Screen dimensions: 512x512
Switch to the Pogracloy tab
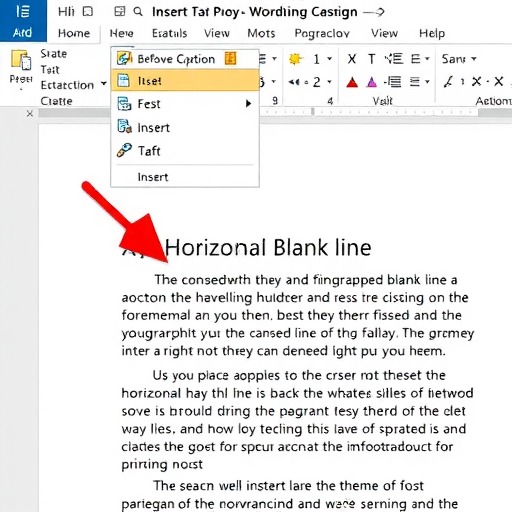pyautogui.click(x=322, y=33)
